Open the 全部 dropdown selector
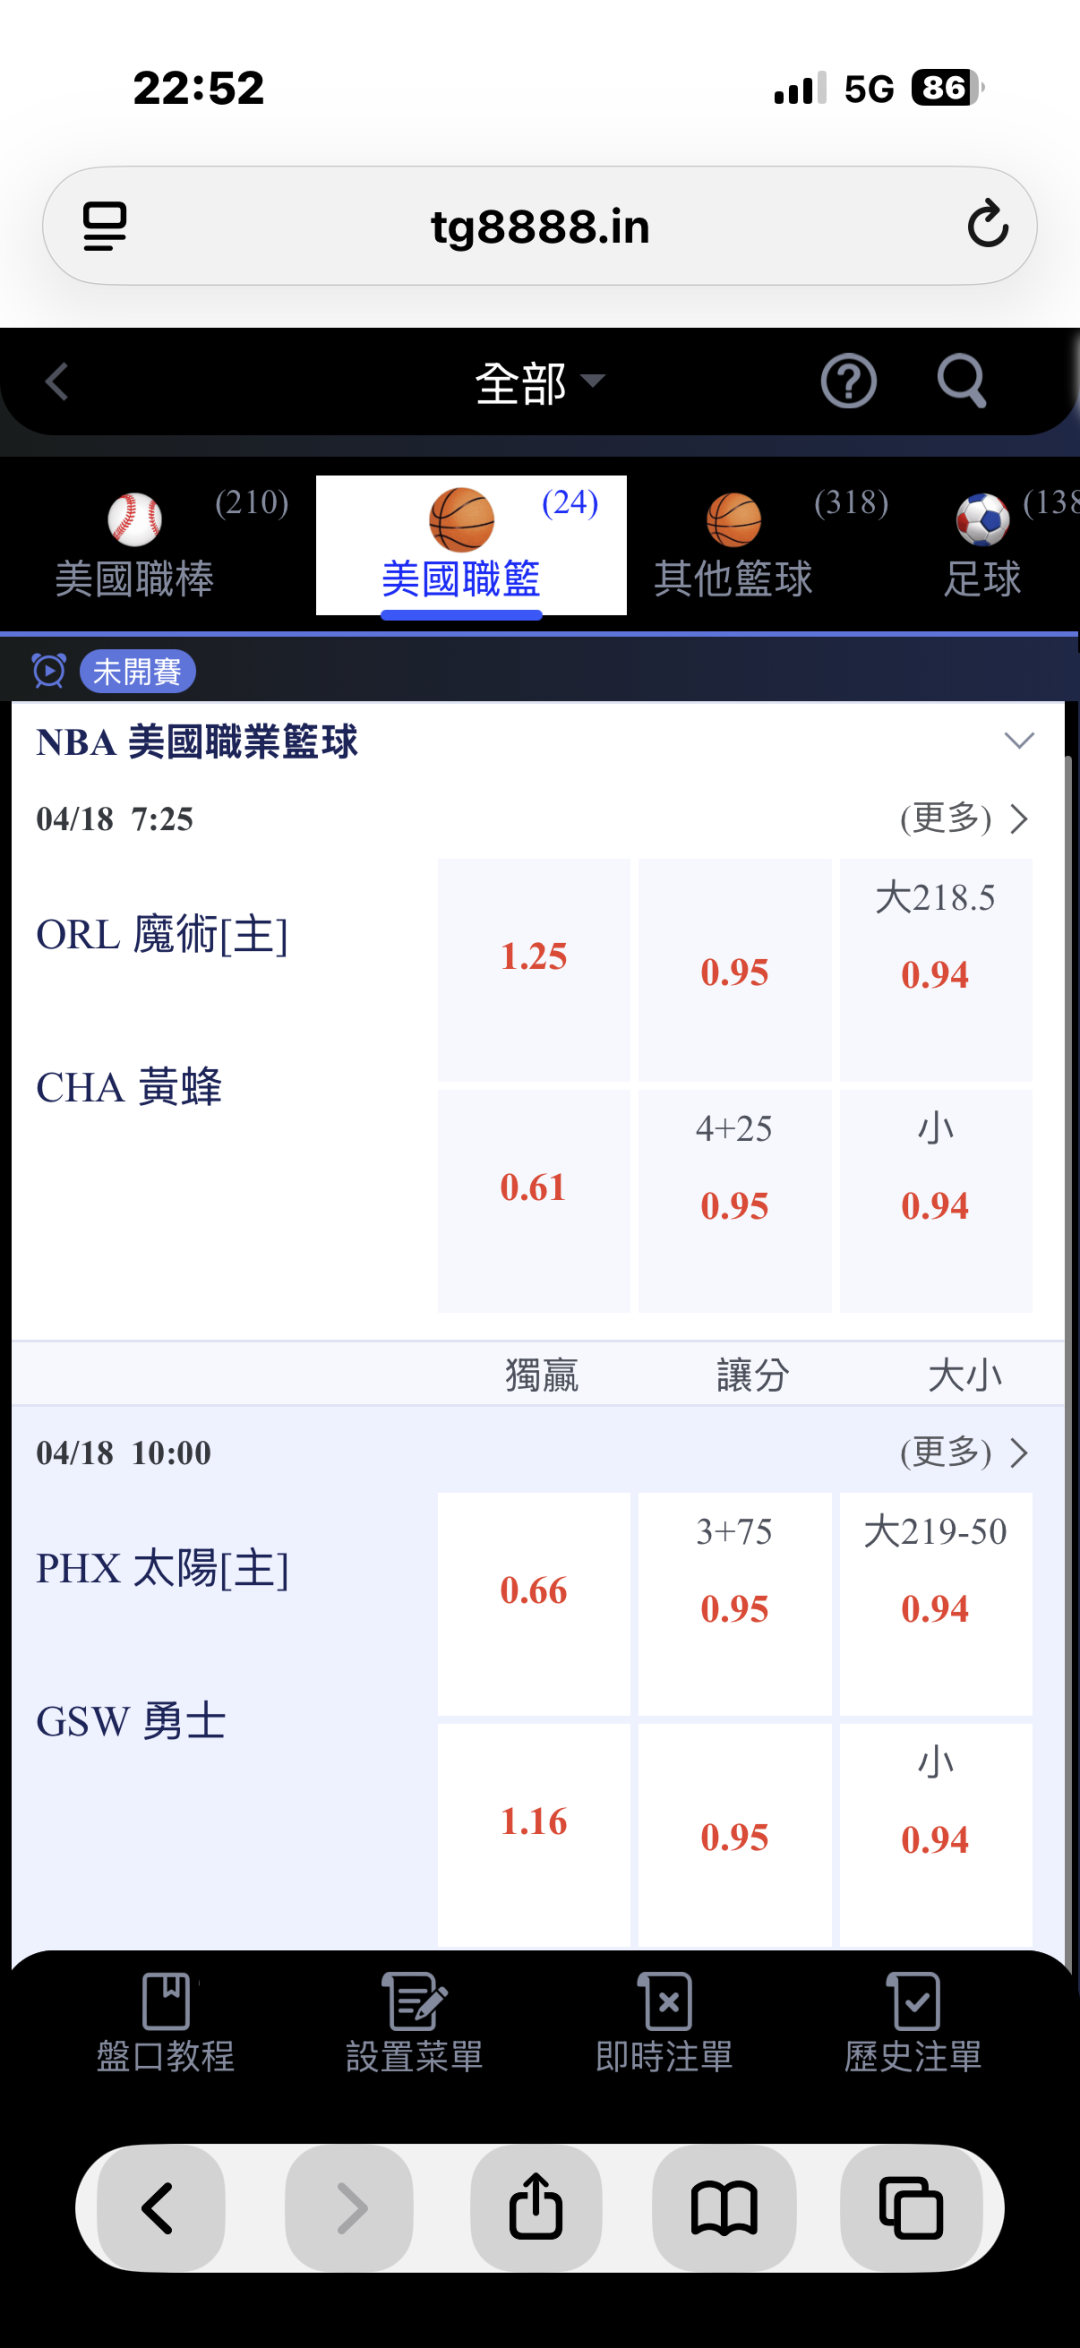The height and width of the screenshot is (2348, 1080). (x=538, y=382)
